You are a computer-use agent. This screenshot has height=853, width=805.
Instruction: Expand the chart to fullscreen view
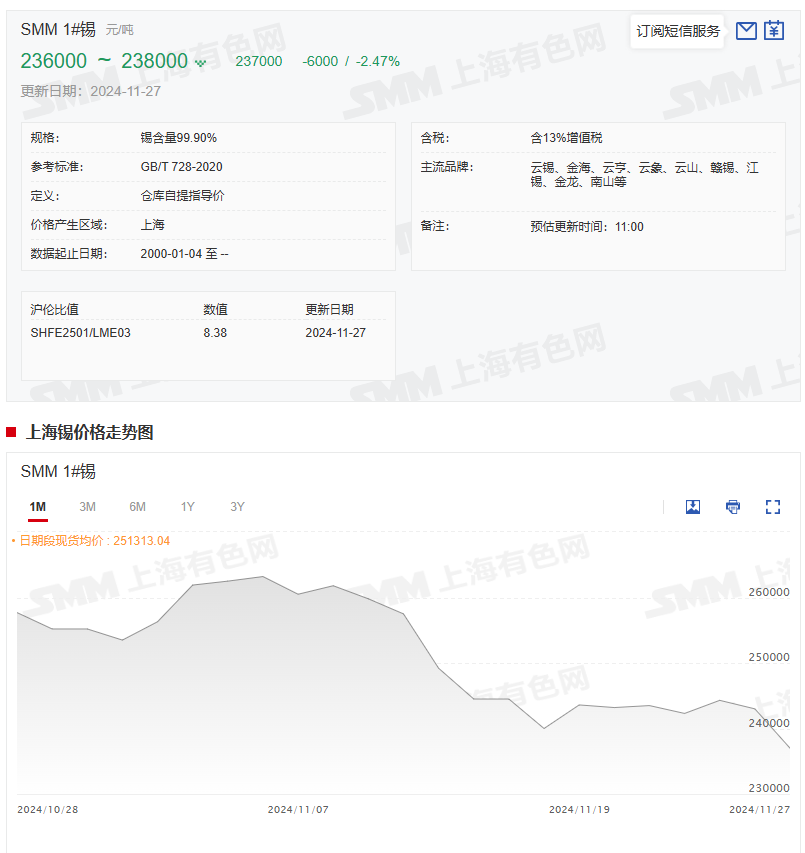pyautogui.click(x=773, y=507)
